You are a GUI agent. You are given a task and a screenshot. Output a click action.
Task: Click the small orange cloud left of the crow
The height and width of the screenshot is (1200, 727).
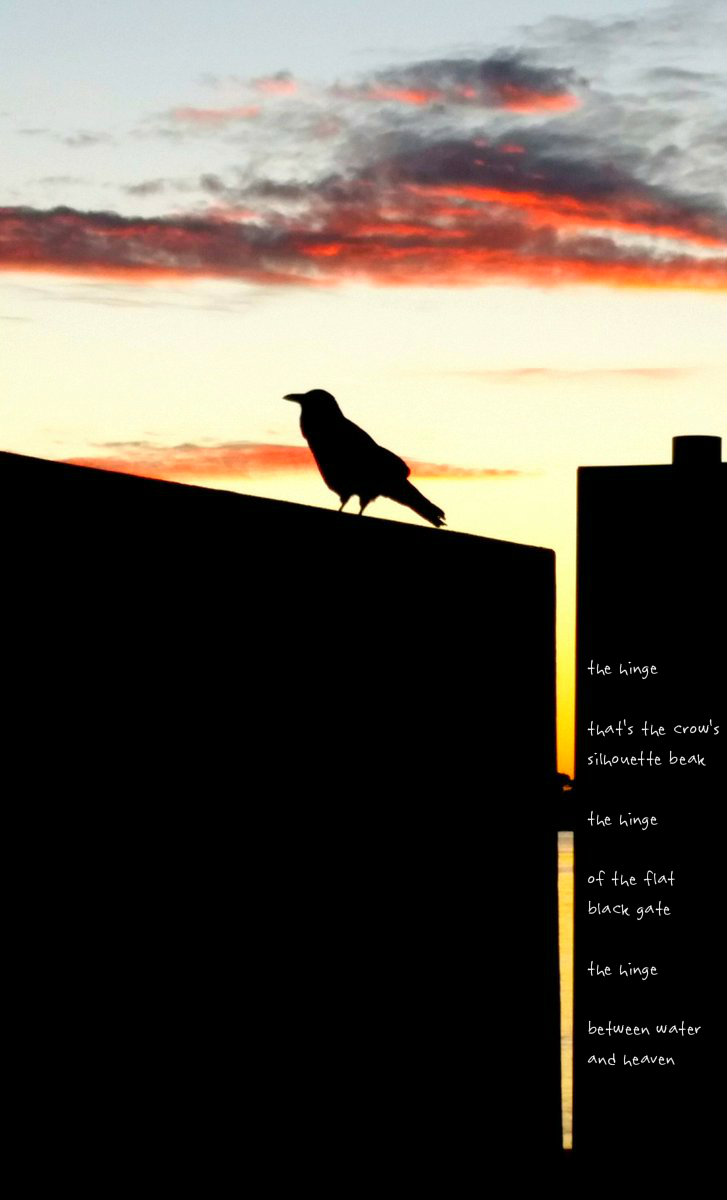(x=200, y=459)
